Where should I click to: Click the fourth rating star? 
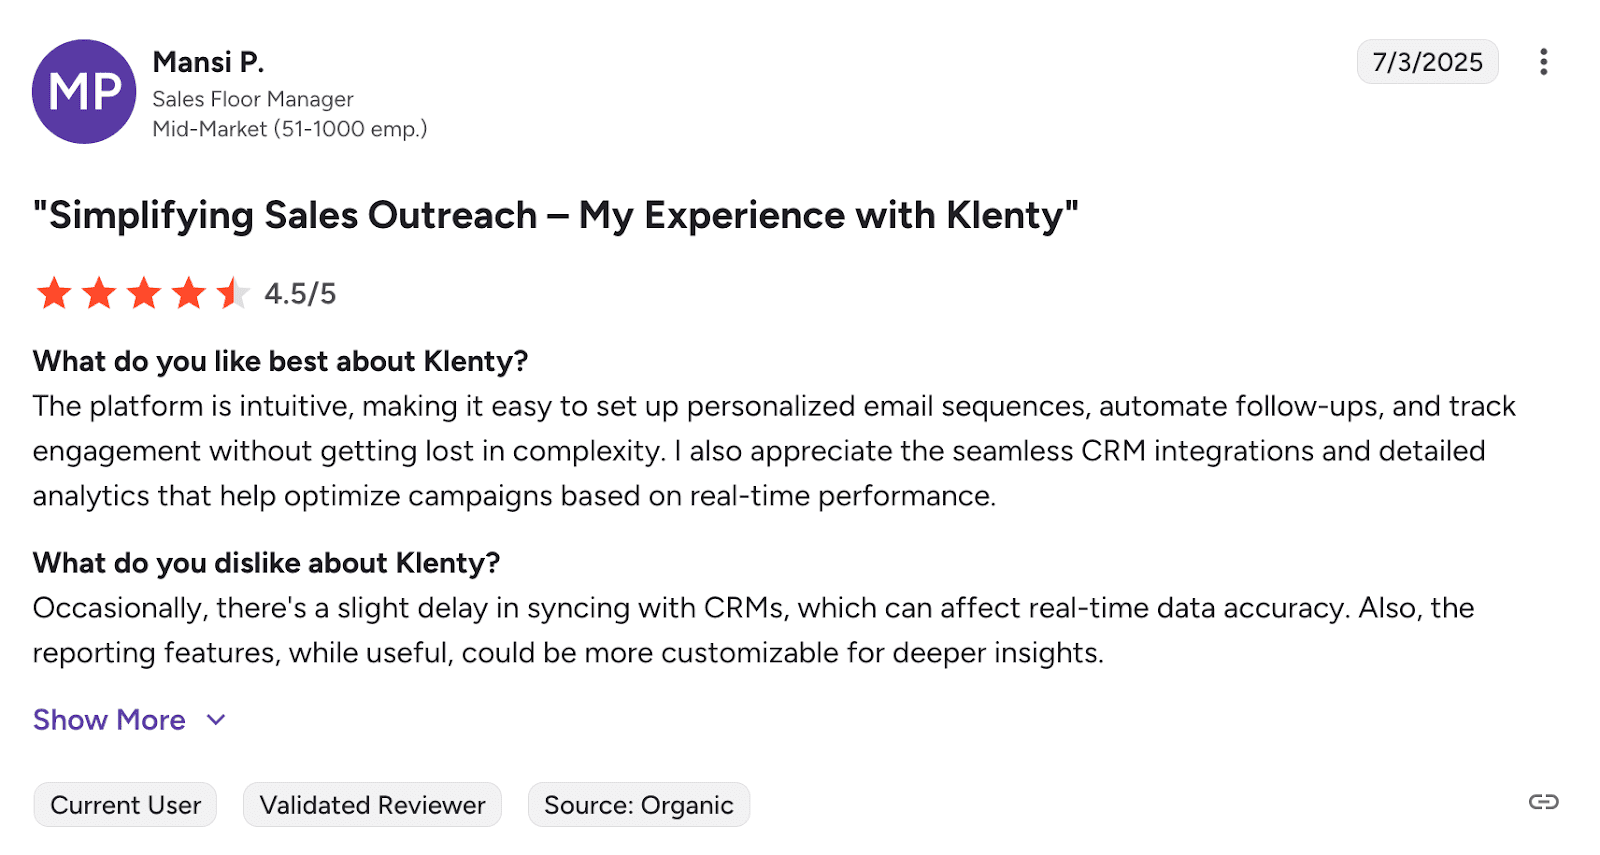(x=188, y=294)
